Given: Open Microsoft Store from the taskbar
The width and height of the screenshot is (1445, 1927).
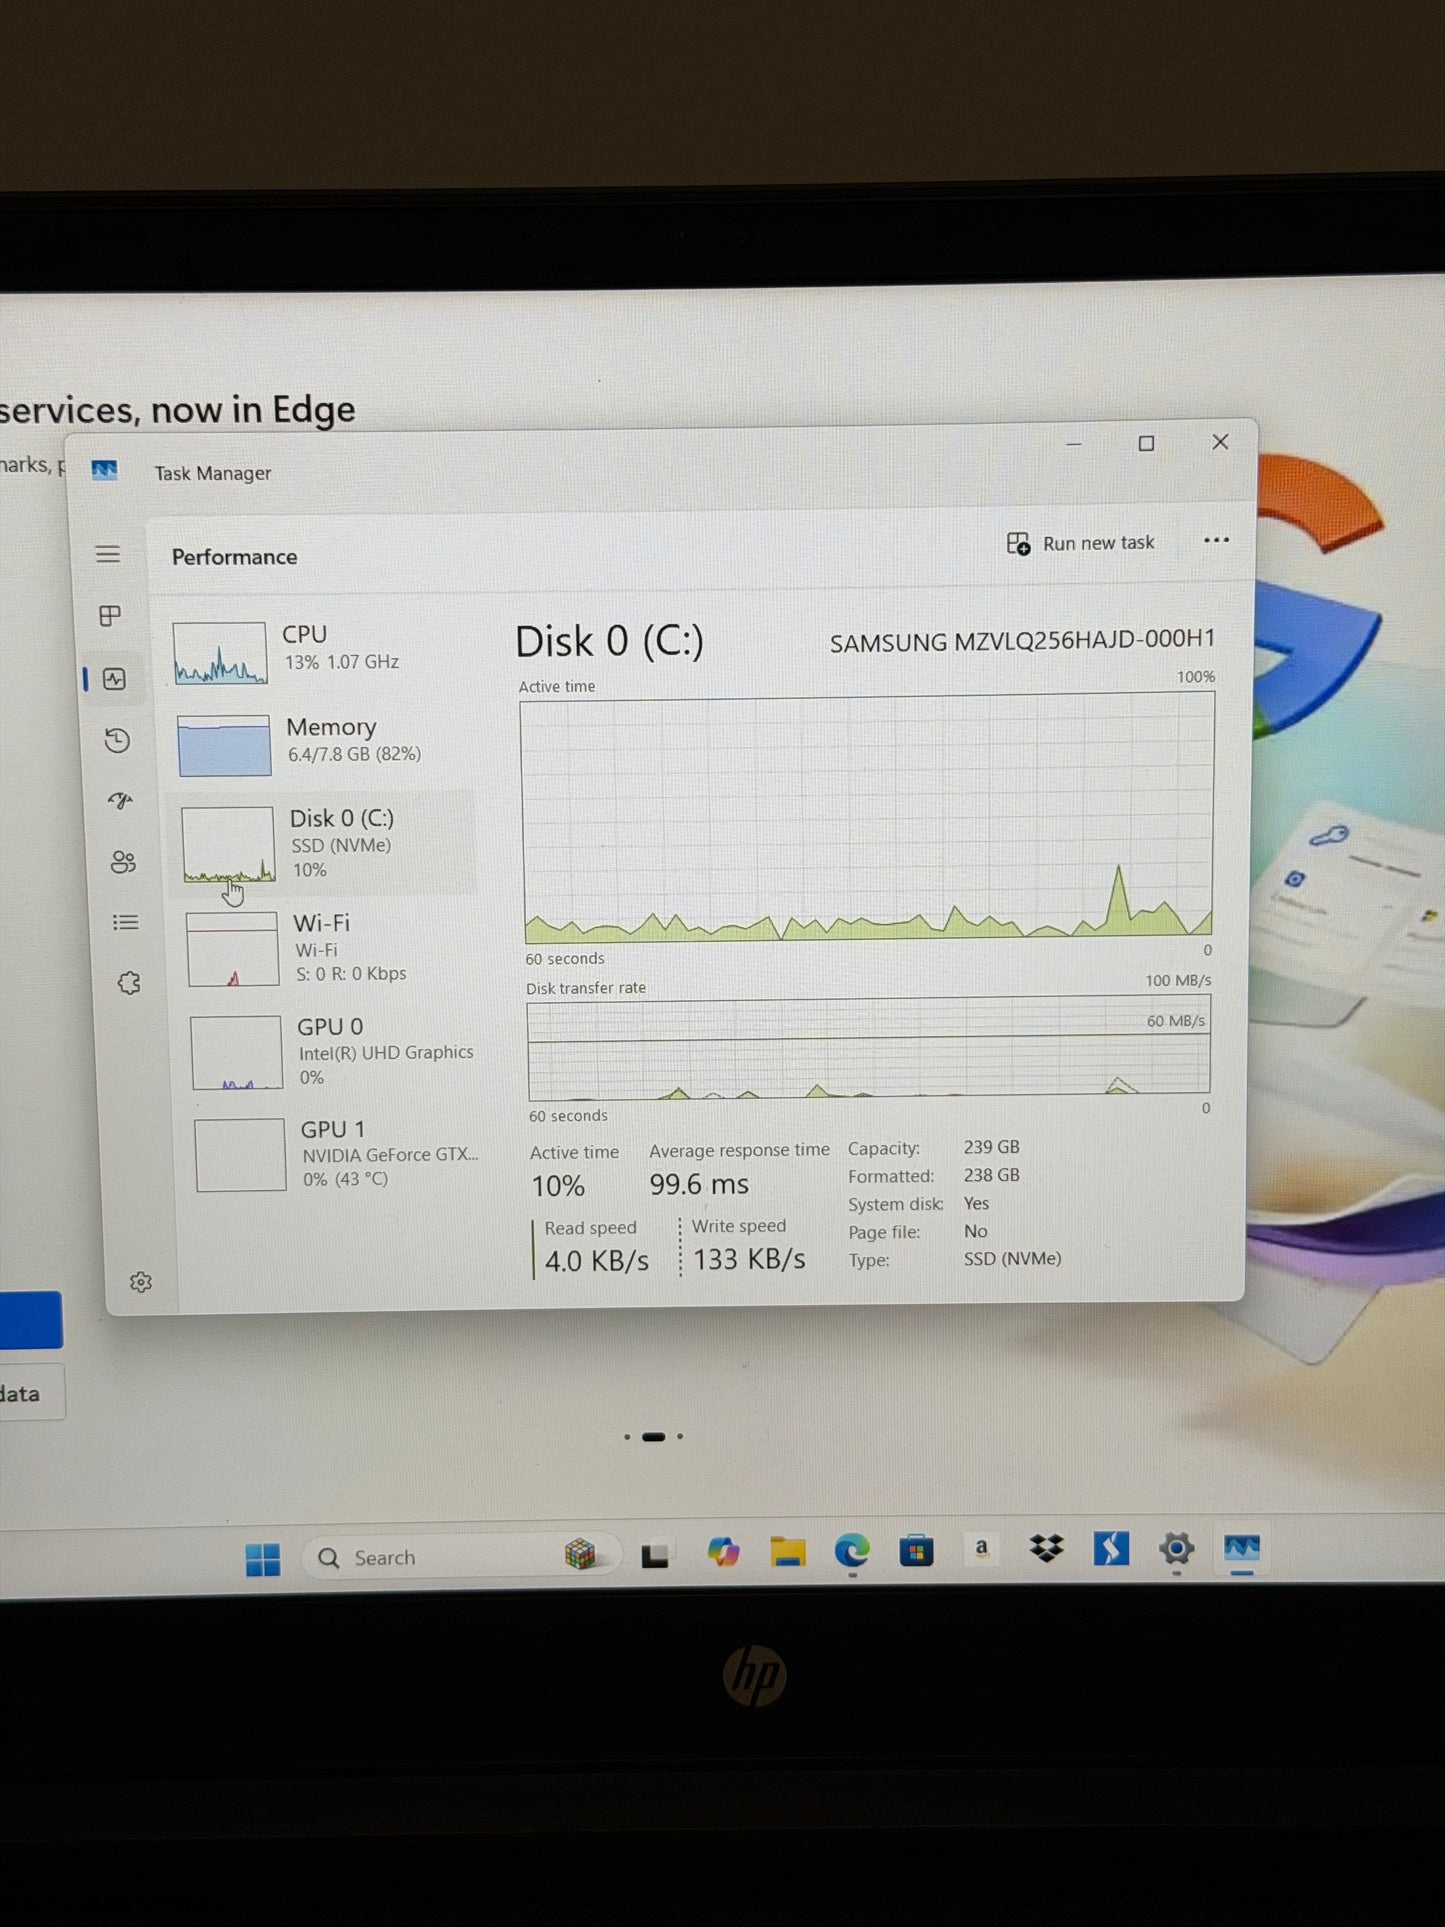Looking at the screenshot, I should [916, 1551].
